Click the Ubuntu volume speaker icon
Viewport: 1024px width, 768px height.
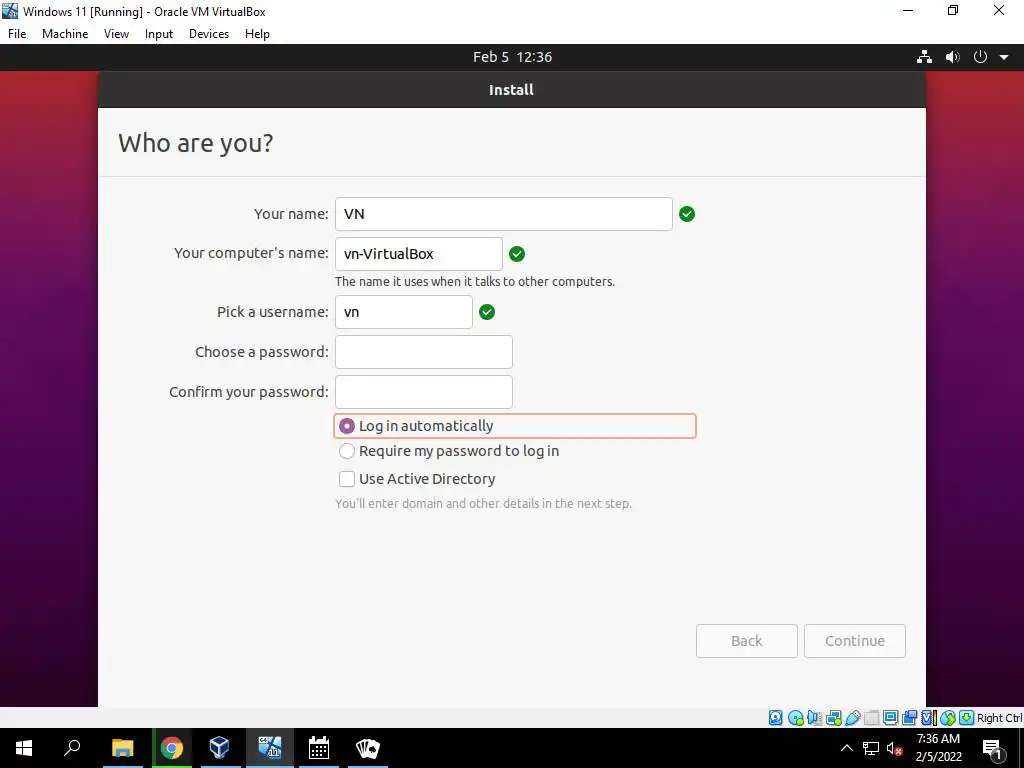tap(952, 57)
